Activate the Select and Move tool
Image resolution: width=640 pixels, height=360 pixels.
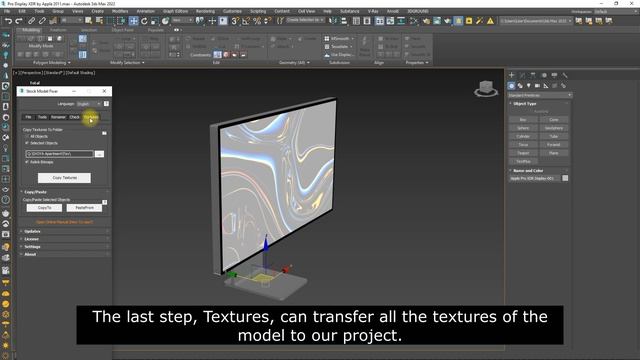133,21
